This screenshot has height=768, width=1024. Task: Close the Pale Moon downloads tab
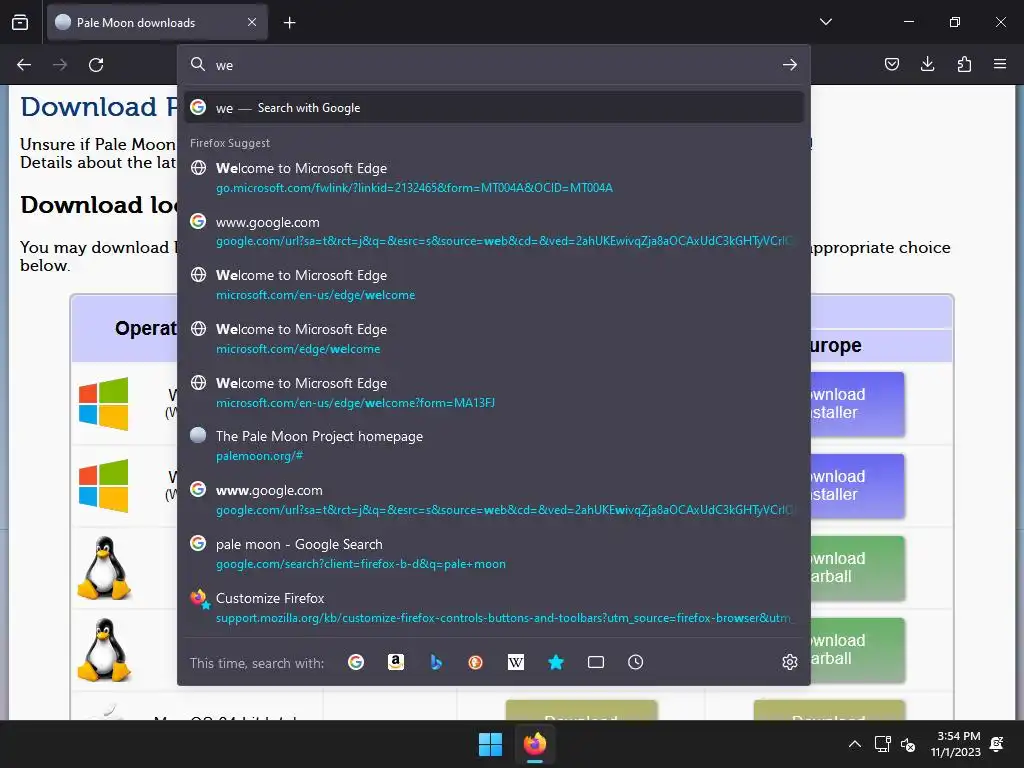tap(252, 22)
